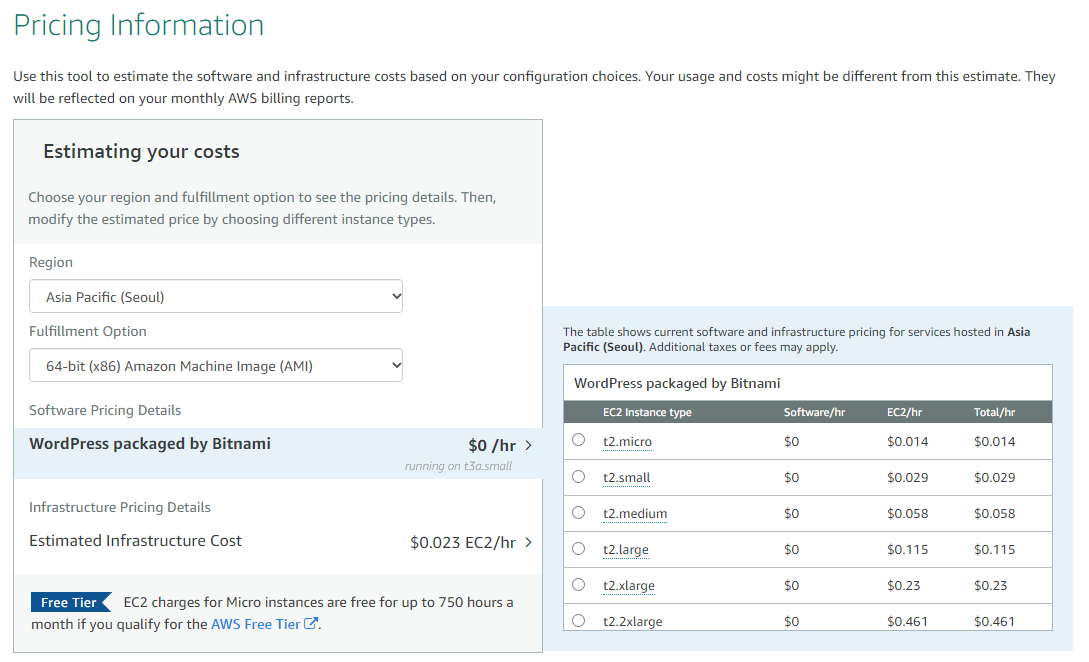Click the Free Tier badge

click(71, 602)
